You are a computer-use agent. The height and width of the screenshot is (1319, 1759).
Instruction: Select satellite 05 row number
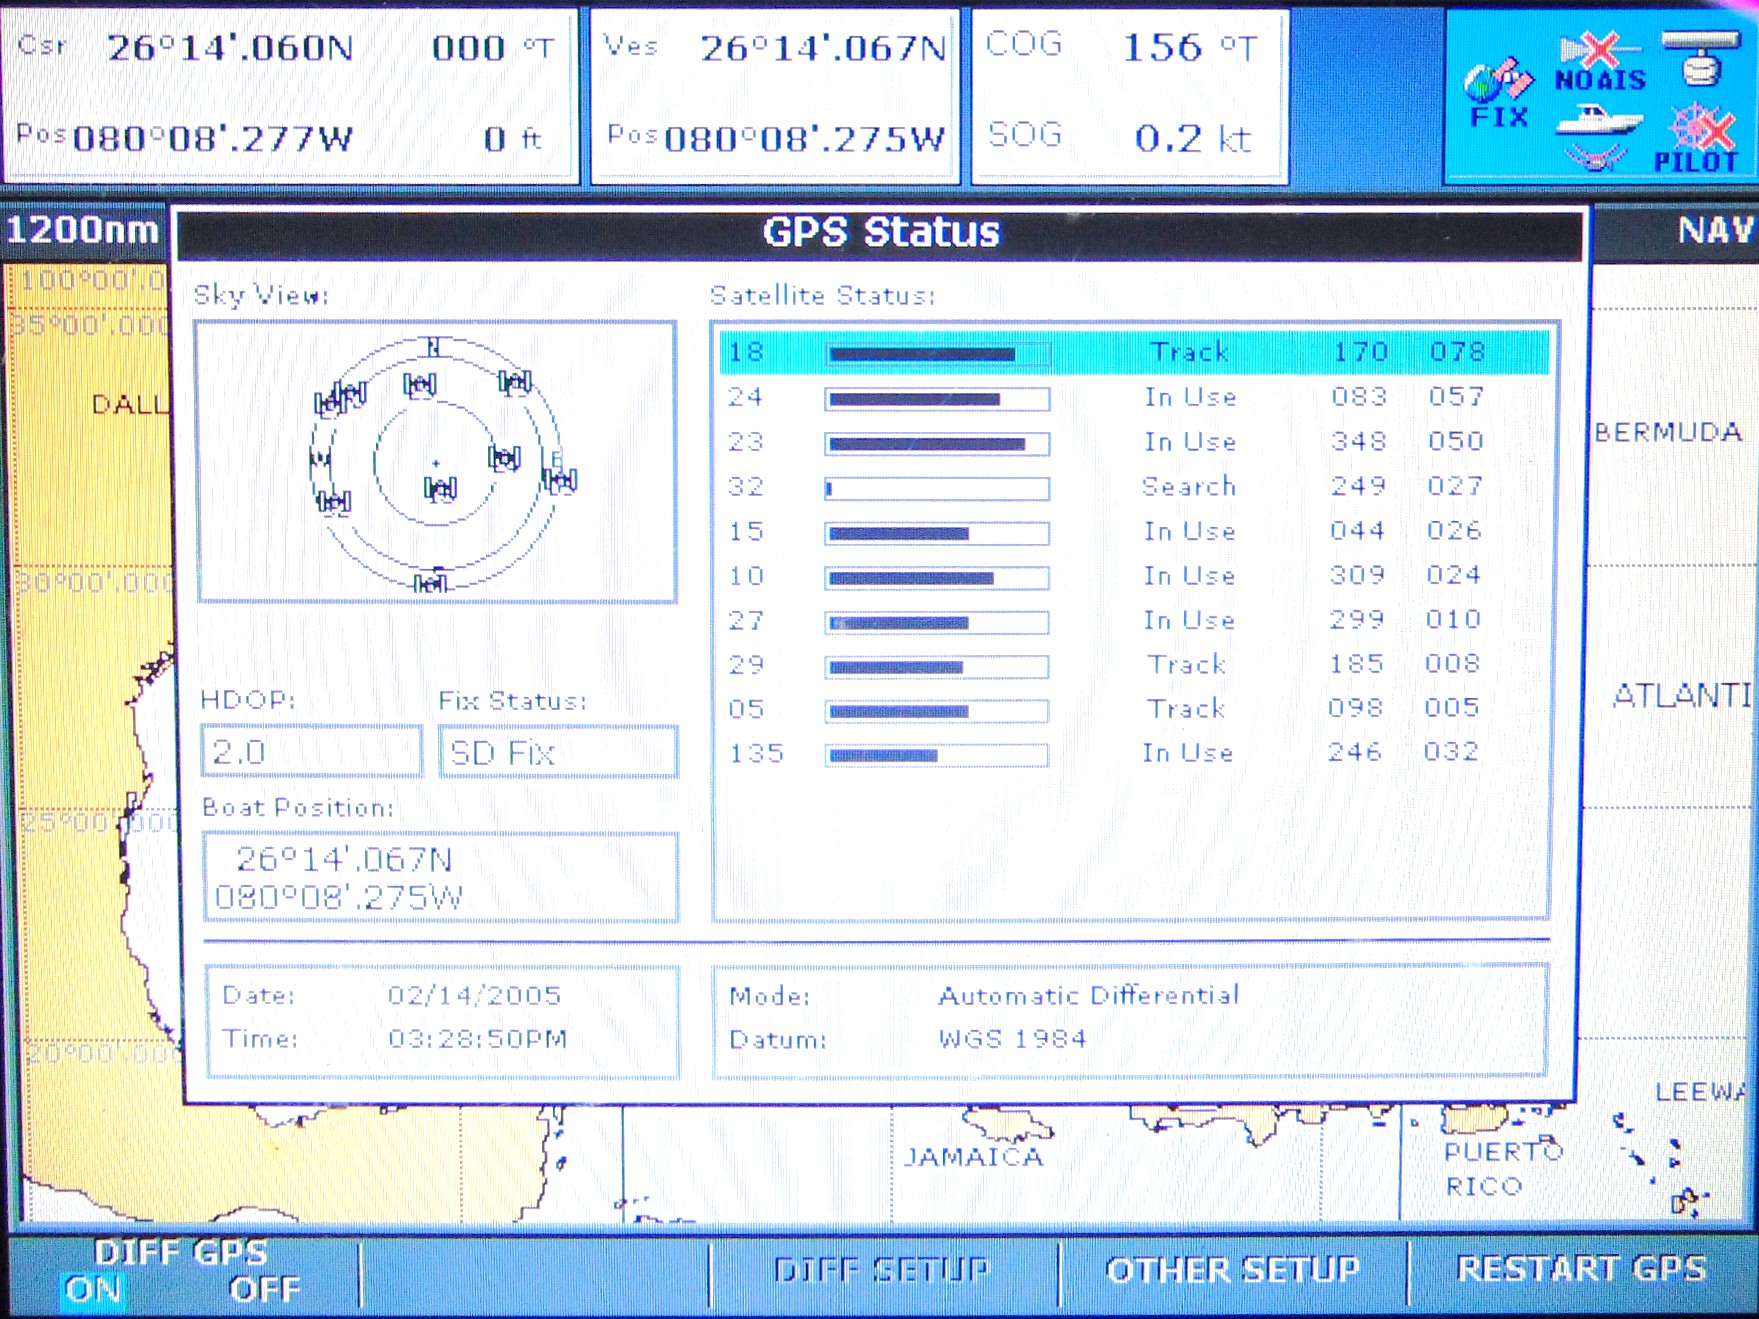(x=745, y=709)
